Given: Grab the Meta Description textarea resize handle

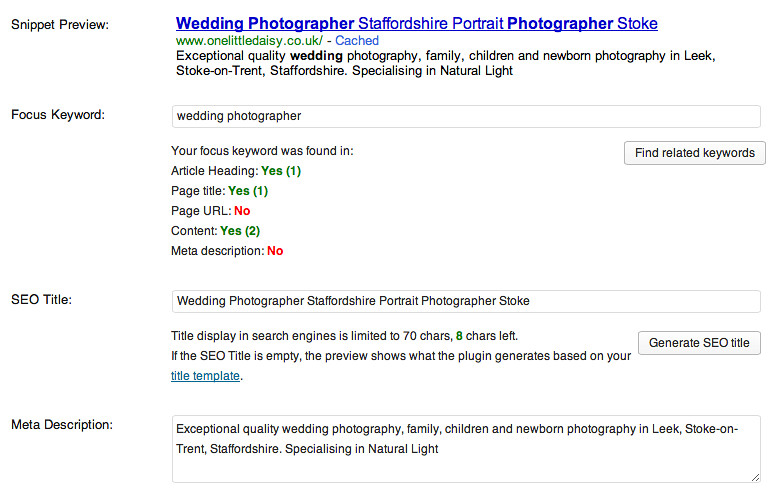Looking at the screenshot, I should (x=755, y=478).
